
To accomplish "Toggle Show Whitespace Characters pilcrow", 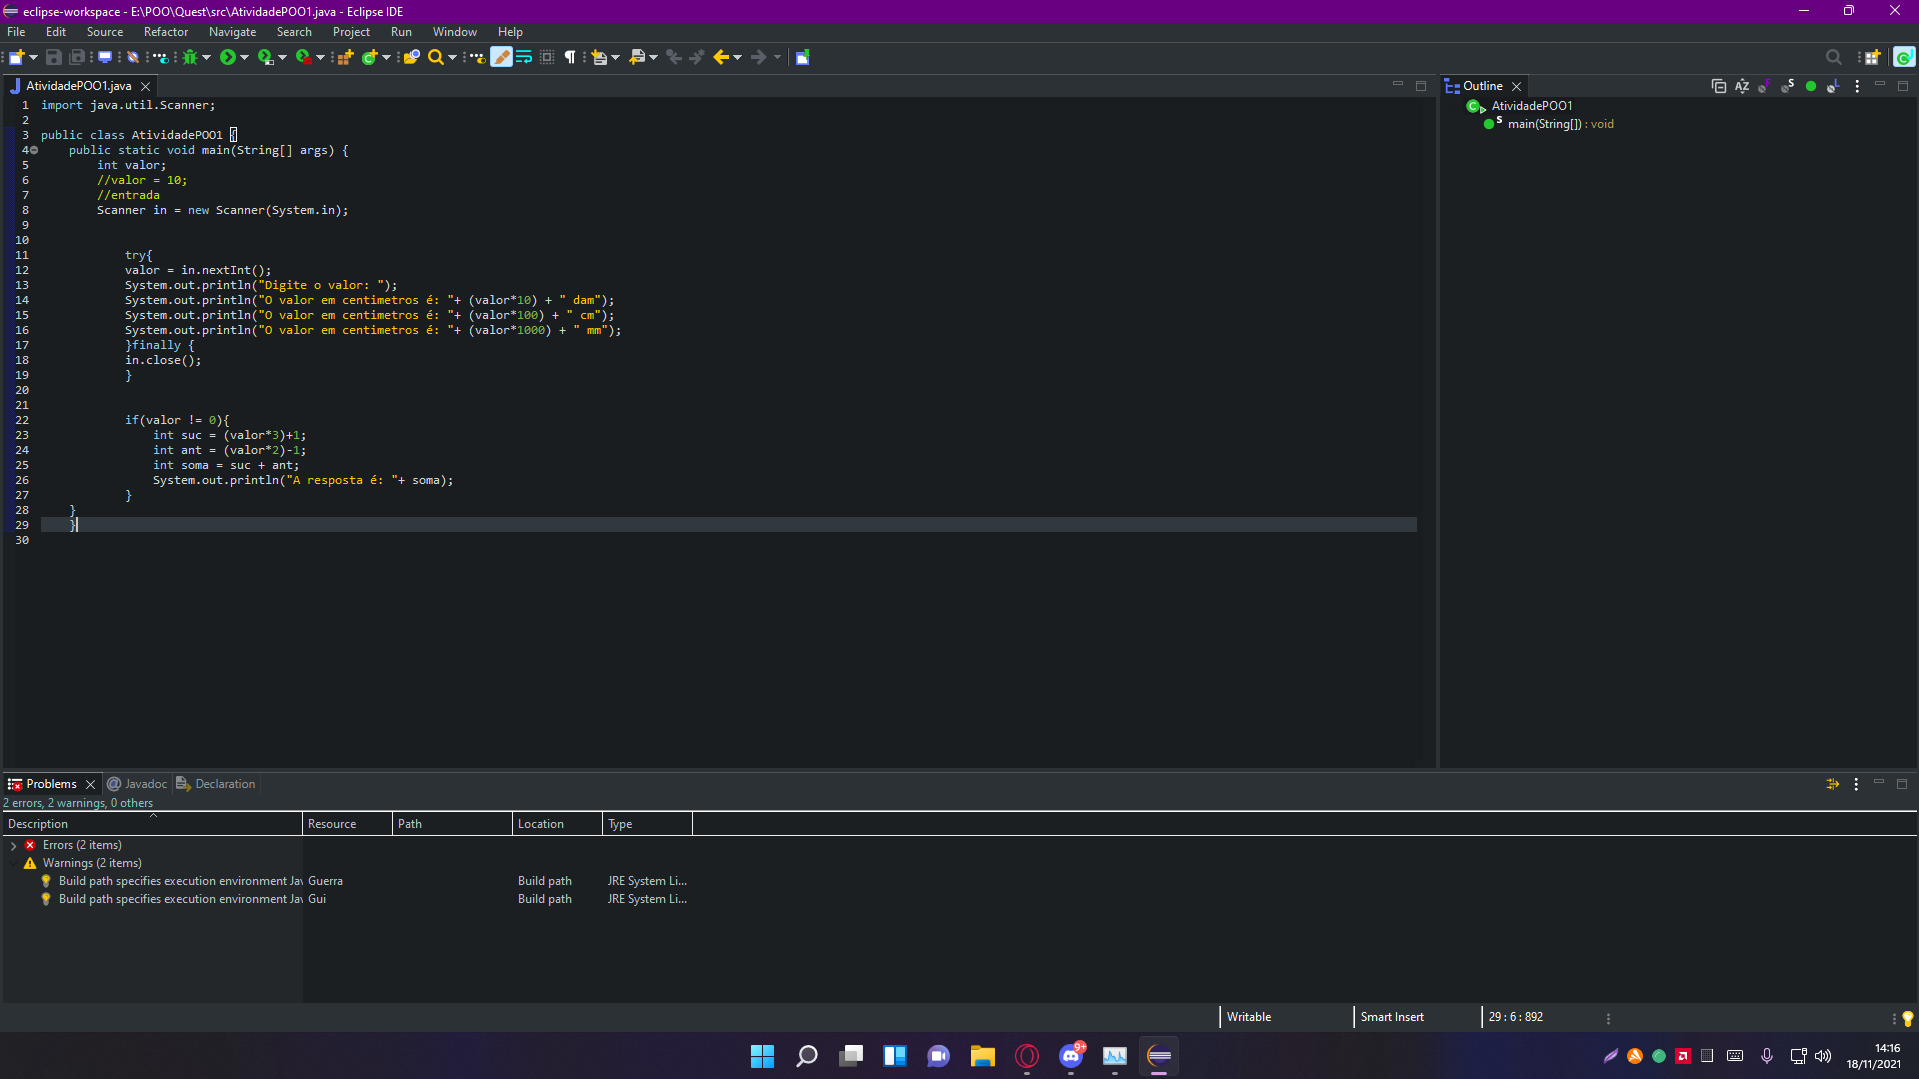I will pos(570,57).
